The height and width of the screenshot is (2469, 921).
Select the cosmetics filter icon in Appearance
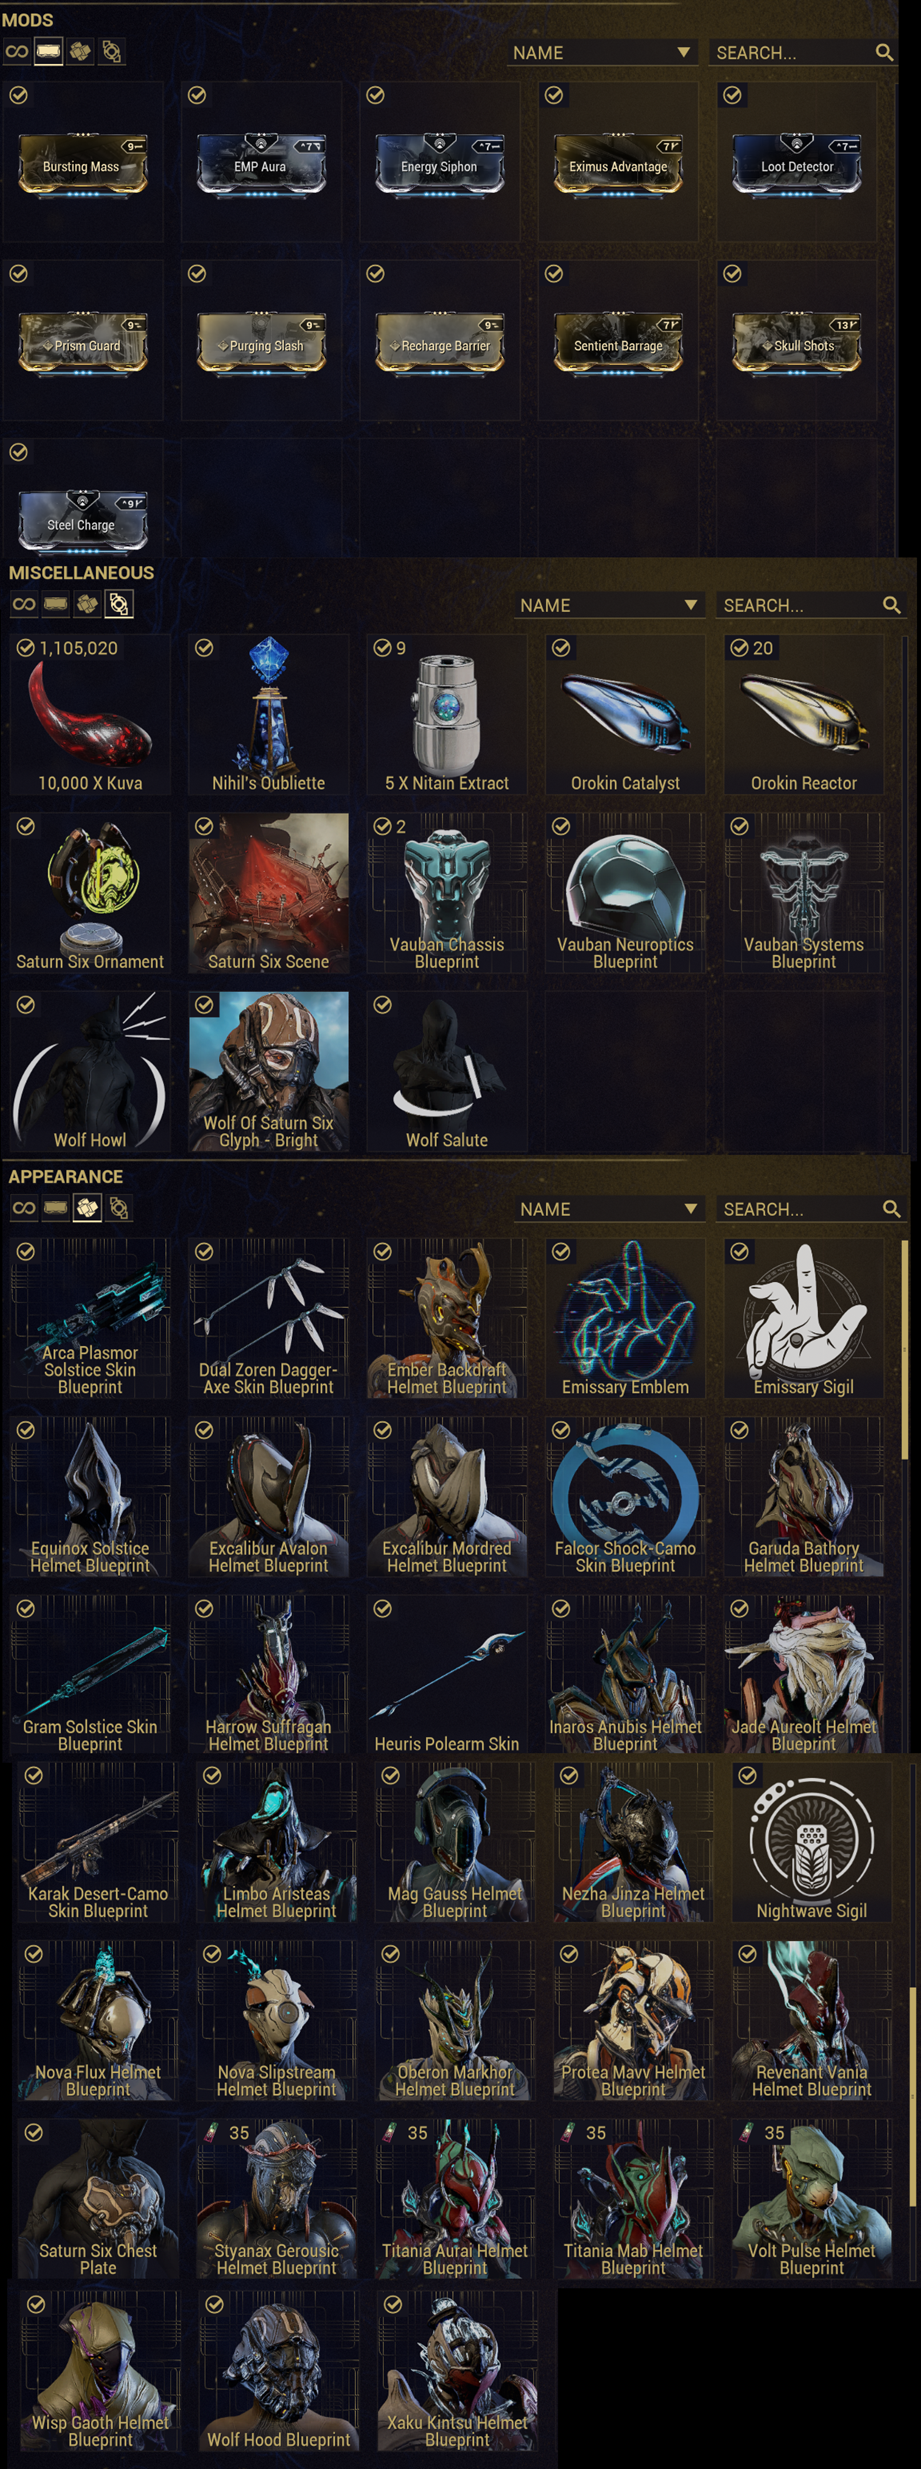[x=87, y=1208]
